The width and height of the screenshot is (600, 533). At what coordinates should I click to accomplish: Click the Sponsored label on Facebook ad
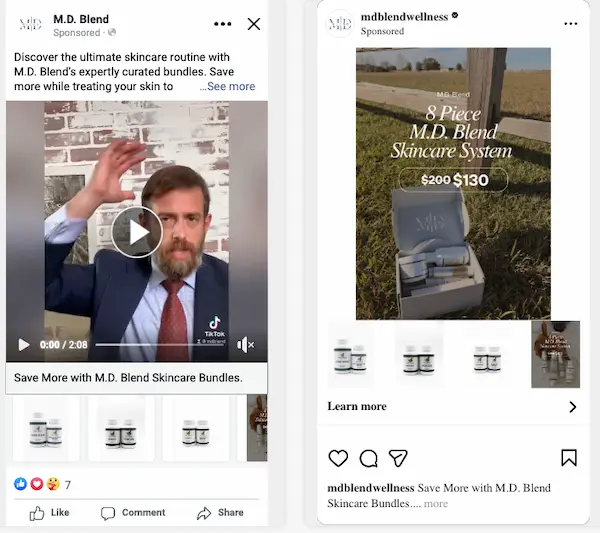tap(77, 33)
